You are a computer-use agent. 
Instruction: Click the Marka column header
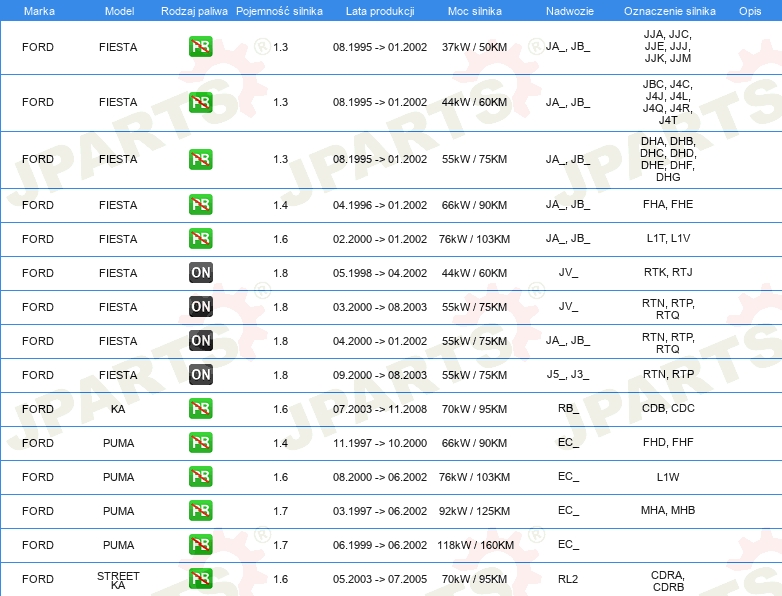(x=39, y=11)
